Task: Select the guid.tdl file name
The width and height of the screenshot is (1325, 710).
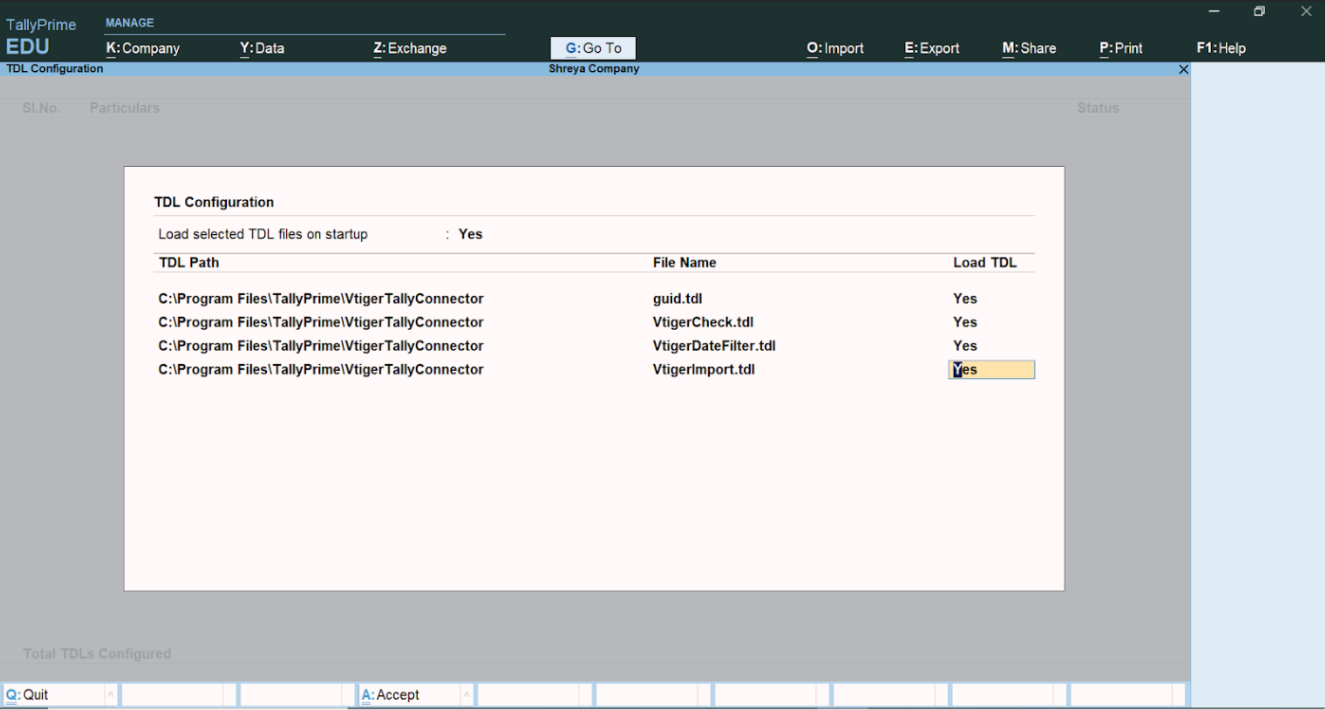Action: coord(678,299)
